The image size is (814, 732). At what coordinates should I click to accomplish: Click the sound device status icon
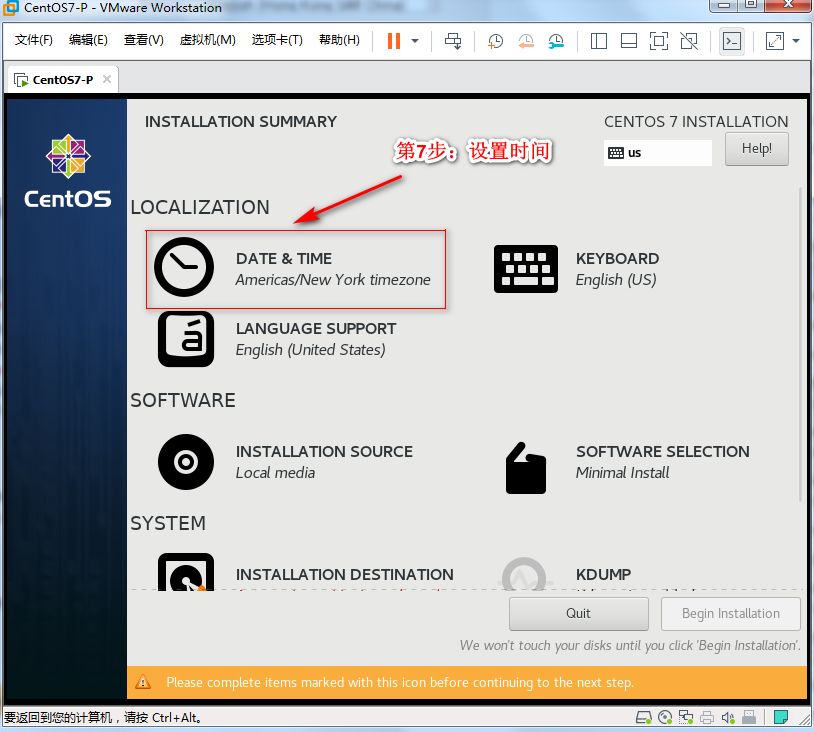pyautogui.click(x=727, y=717)
